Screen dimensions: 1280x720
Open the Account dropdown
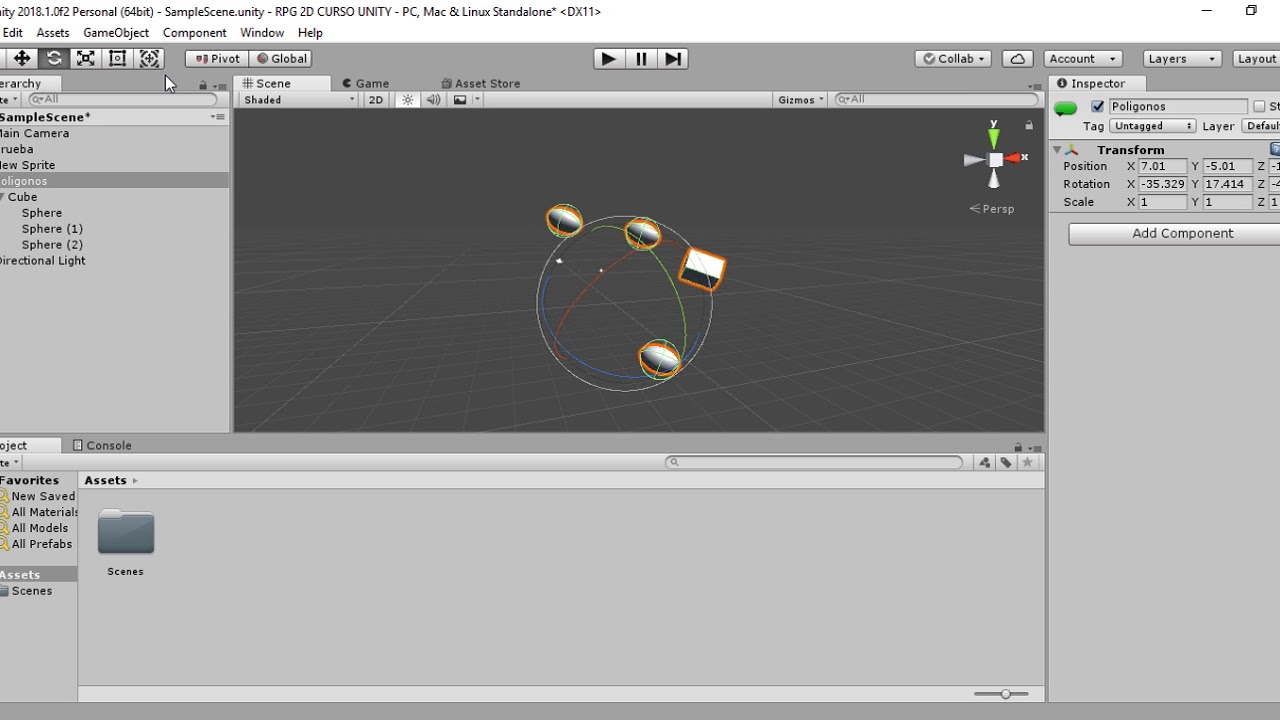1082,59
